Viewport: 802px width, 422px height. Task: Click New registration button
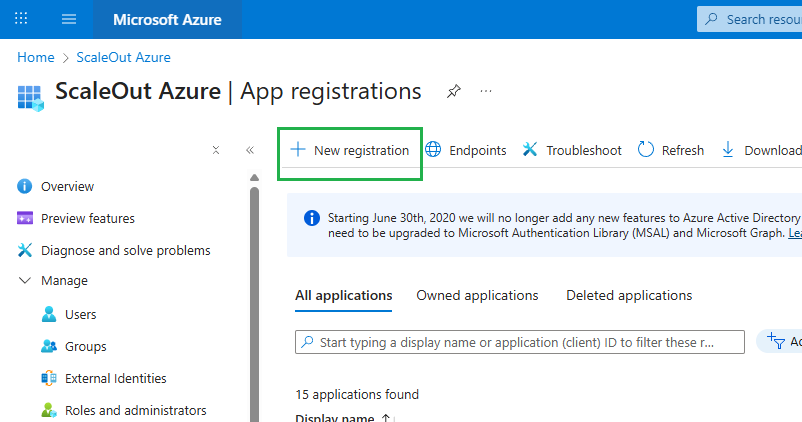350,150
